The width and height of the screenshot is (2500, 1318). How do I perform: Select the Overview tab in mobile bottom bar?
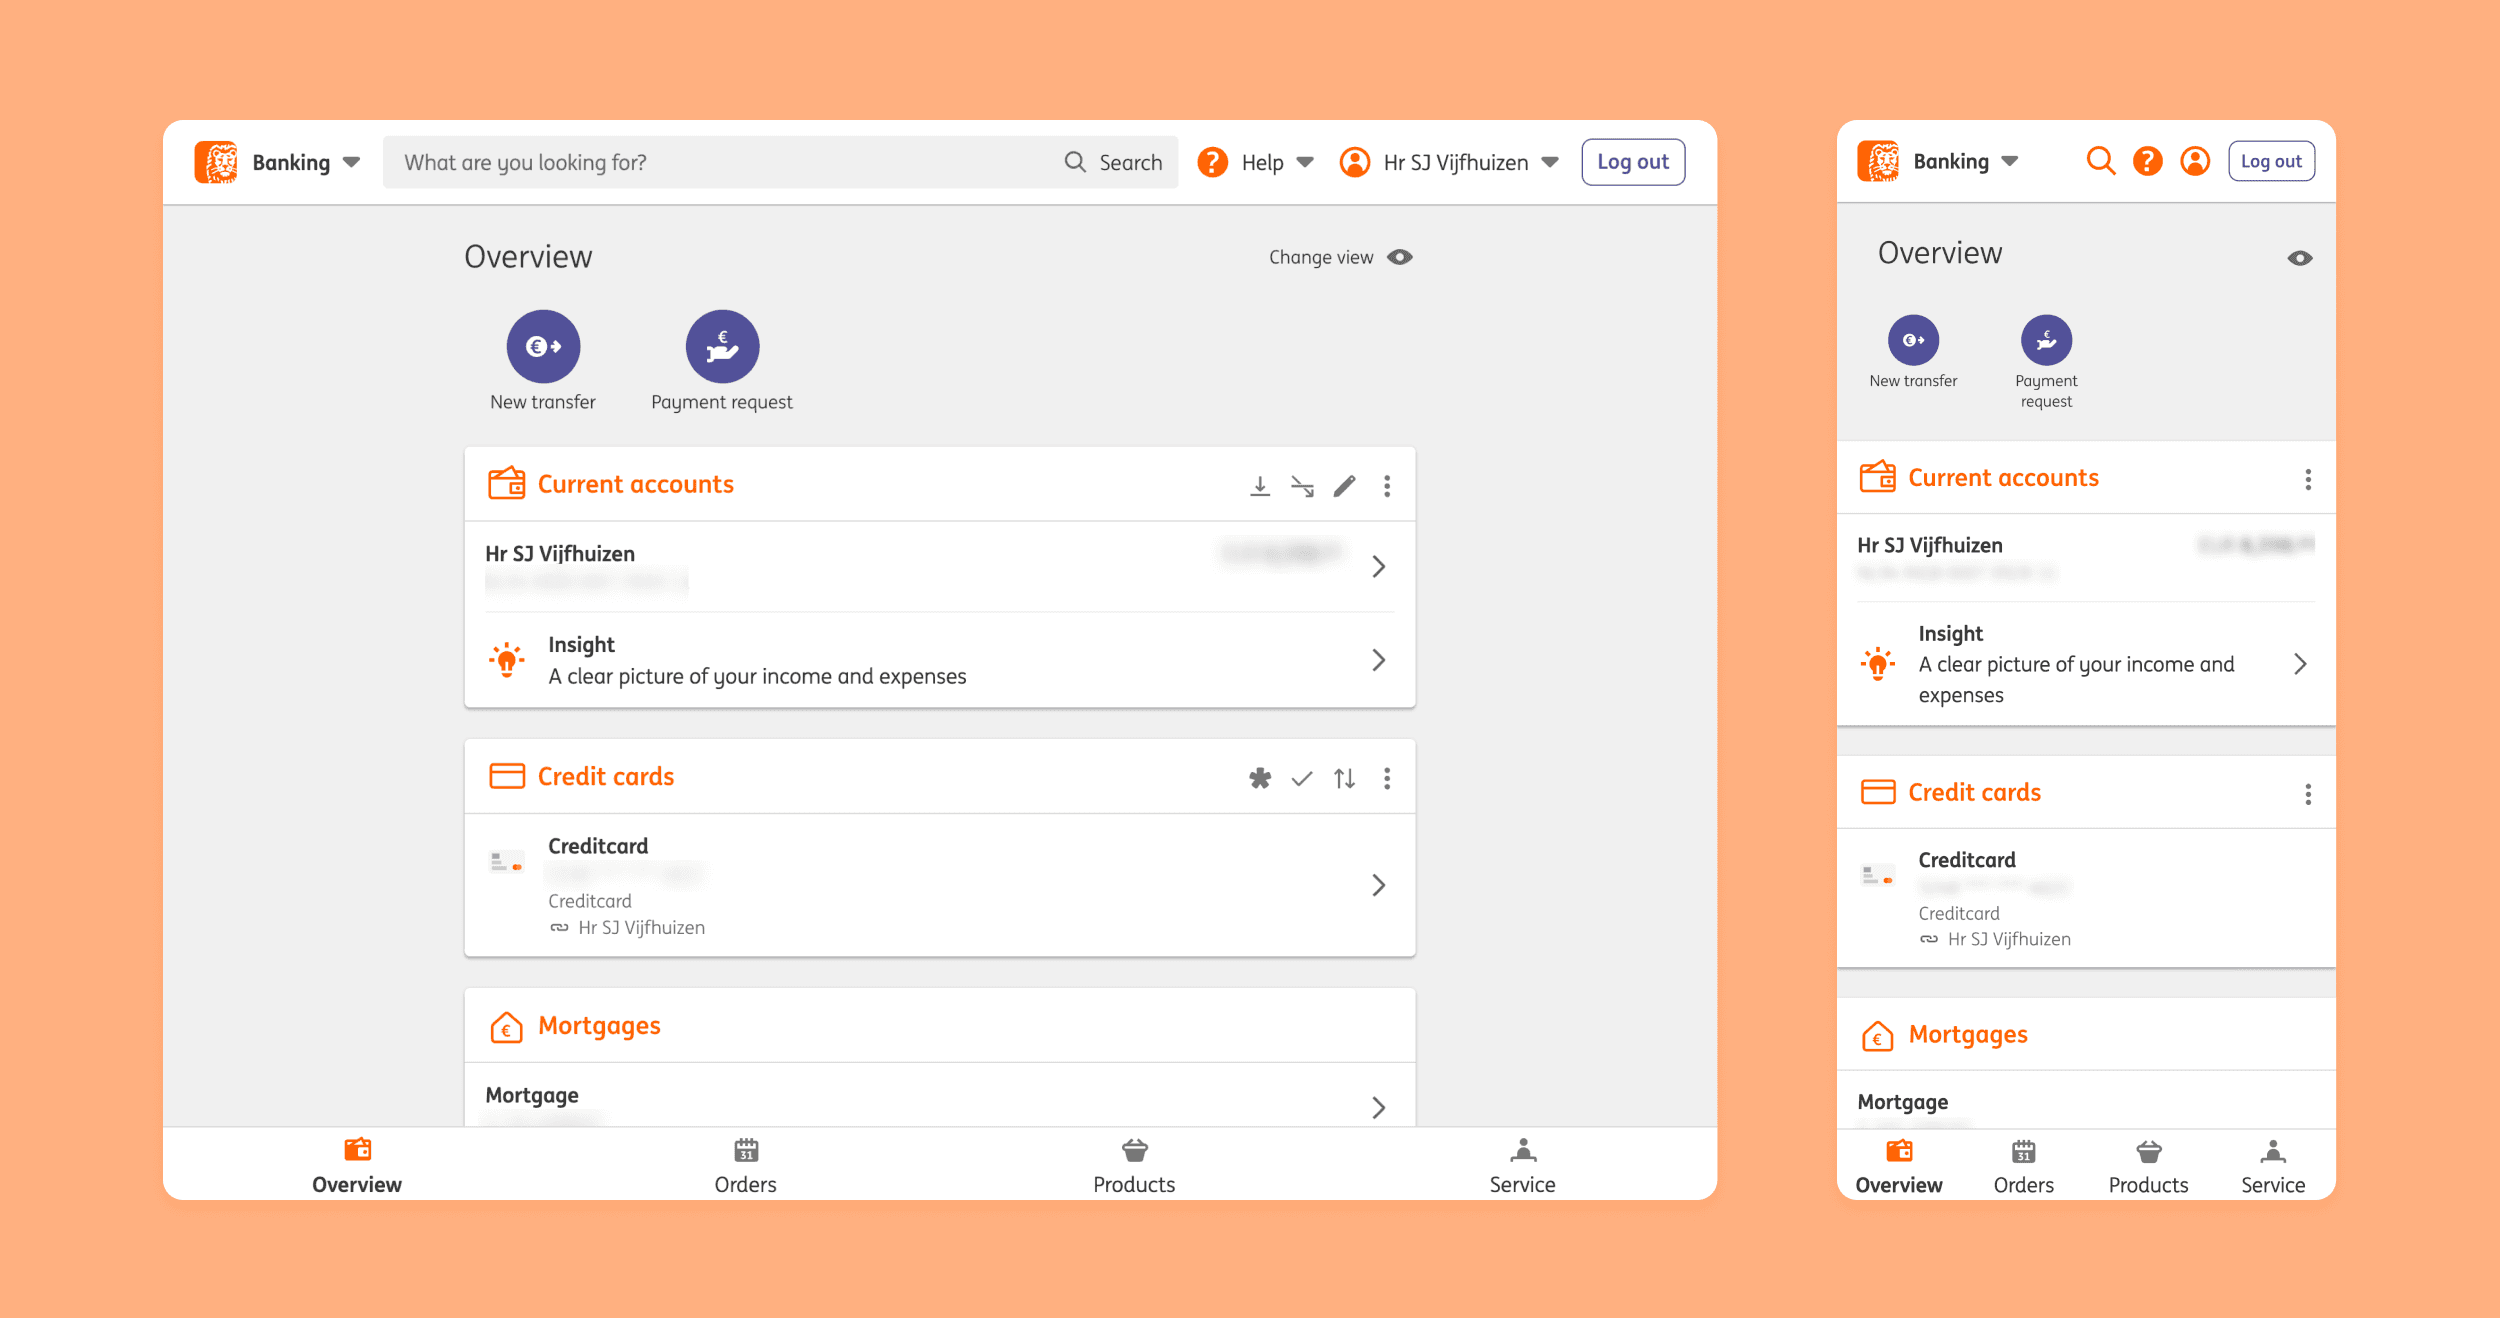coord(1899,1167)
